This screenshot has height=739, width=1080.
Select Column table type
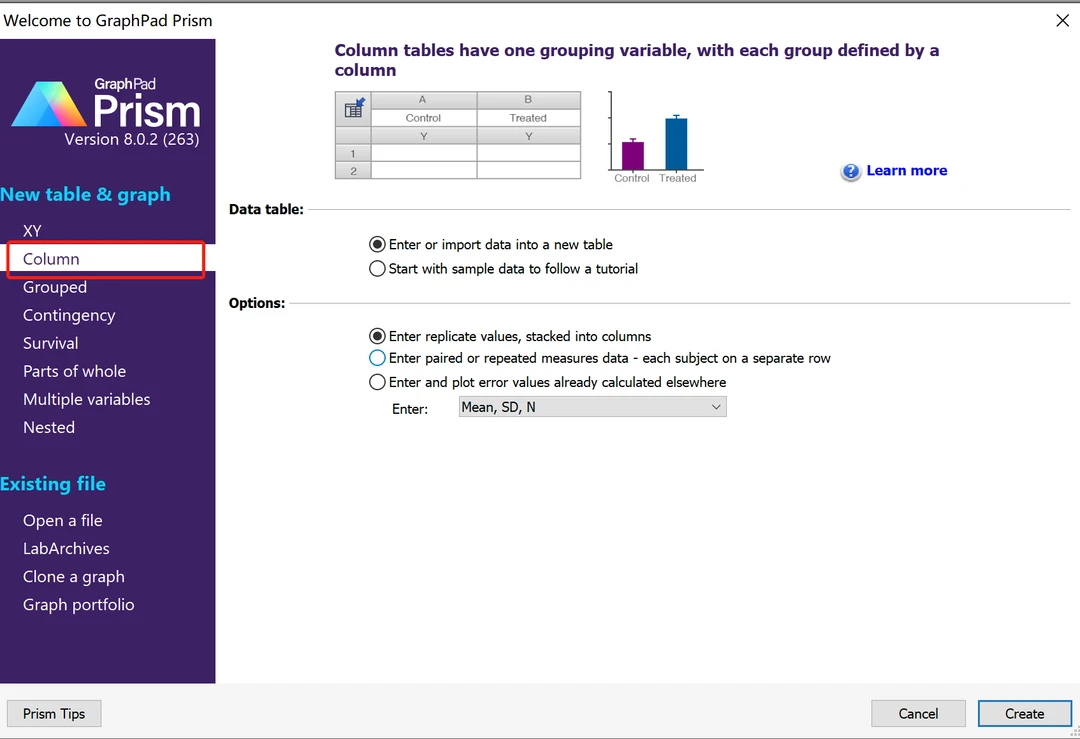105,259
